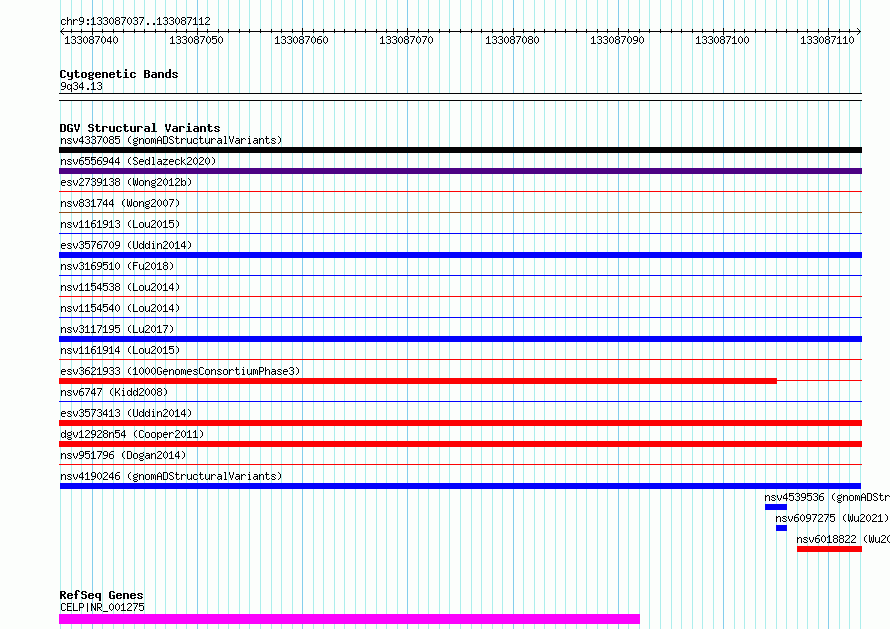Click the red bar under dgv12928n54
The image size is (890, 629).
tap(460, 444)
